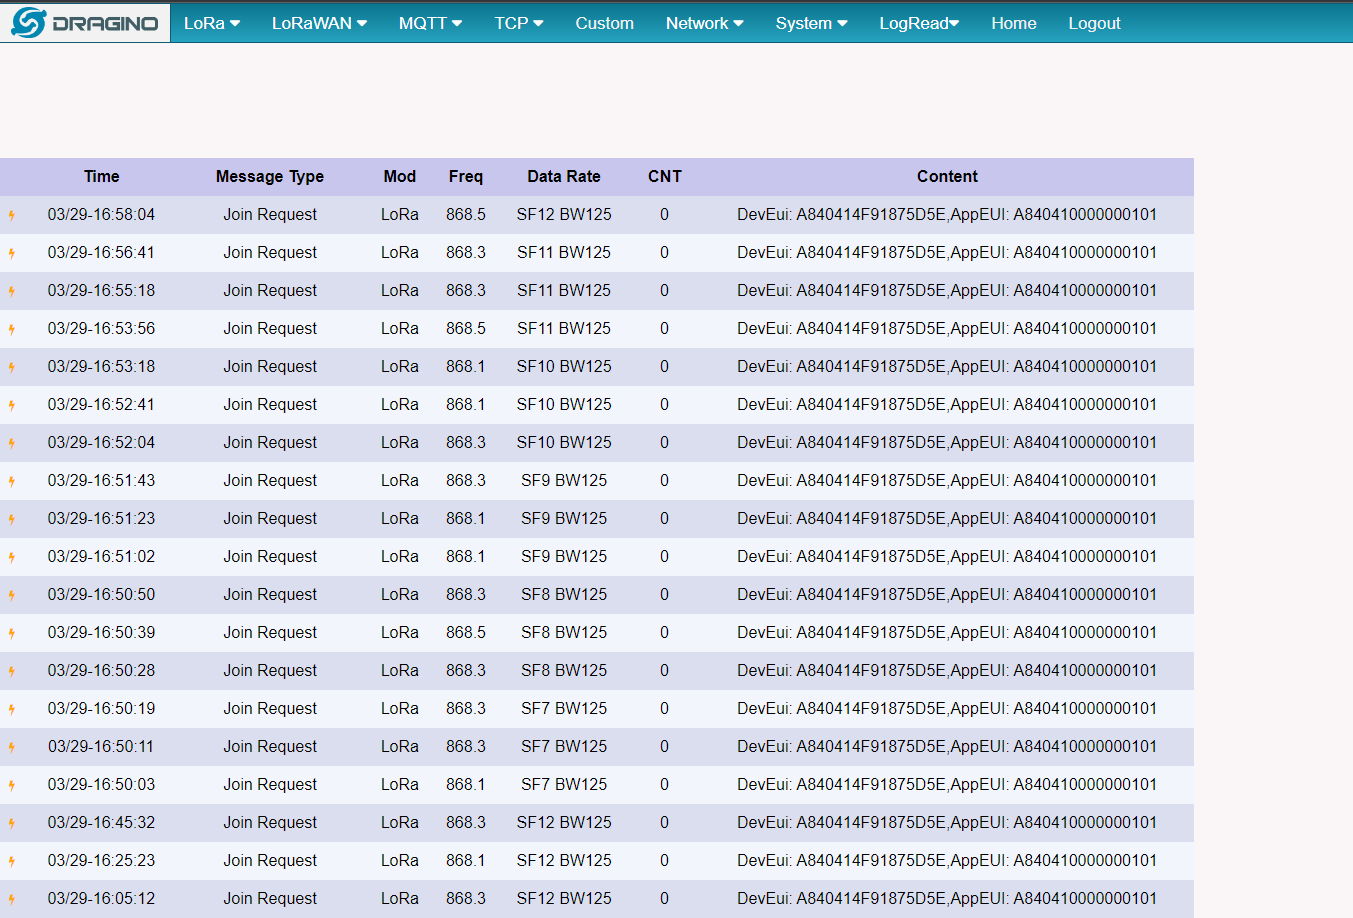Click the Time column header

pos(101,176)
